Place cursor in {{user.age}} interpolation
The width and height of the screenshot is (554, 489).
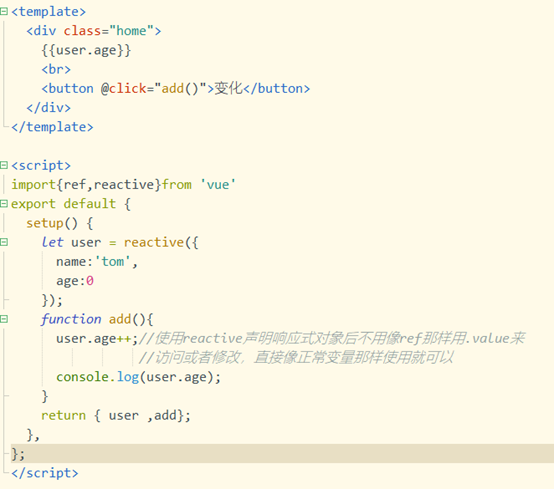click(86, 50)
